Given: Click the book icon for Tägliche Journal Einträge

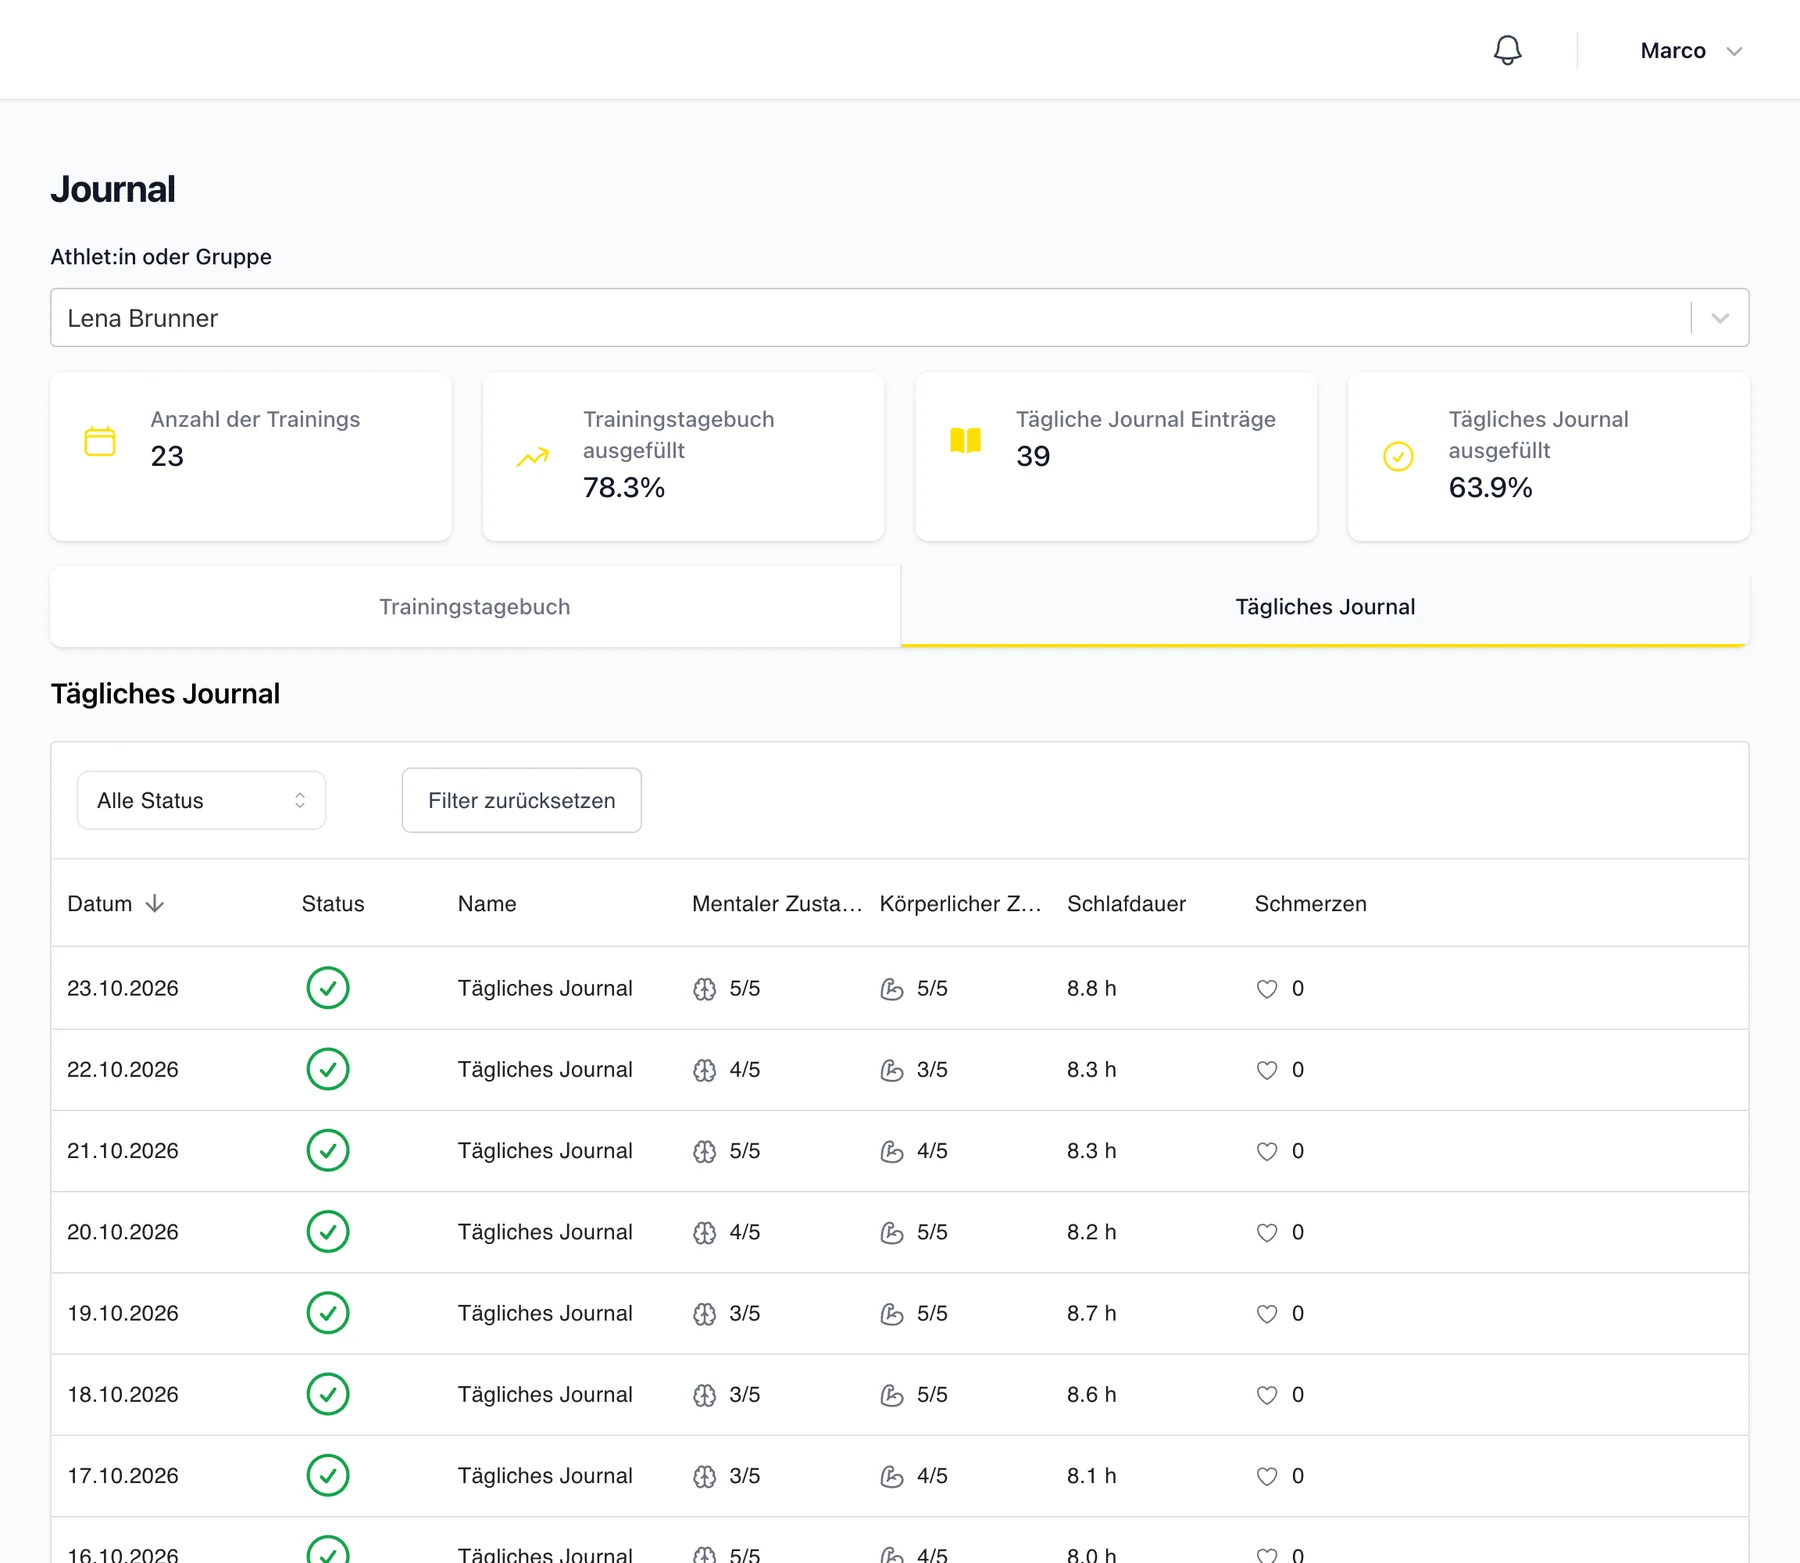Looking at the screenshot, I should click(965, 441).
